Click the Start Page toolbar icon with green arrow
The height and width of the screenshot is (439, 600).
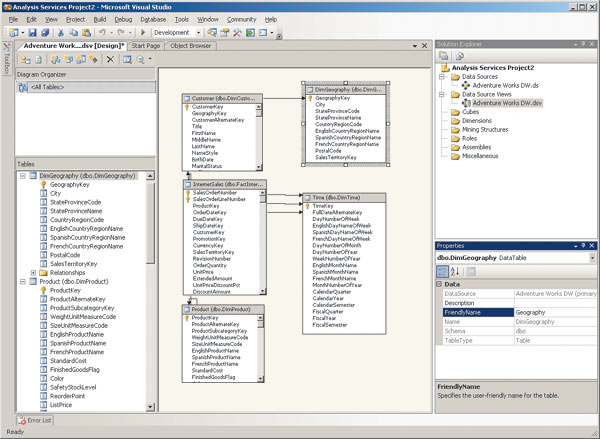[250, 33]
